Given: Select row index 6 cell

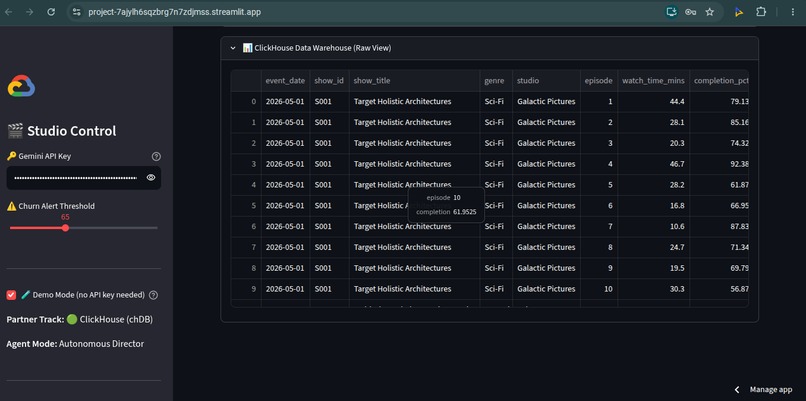Looking at the screenshot, I should tap(246, 227).
